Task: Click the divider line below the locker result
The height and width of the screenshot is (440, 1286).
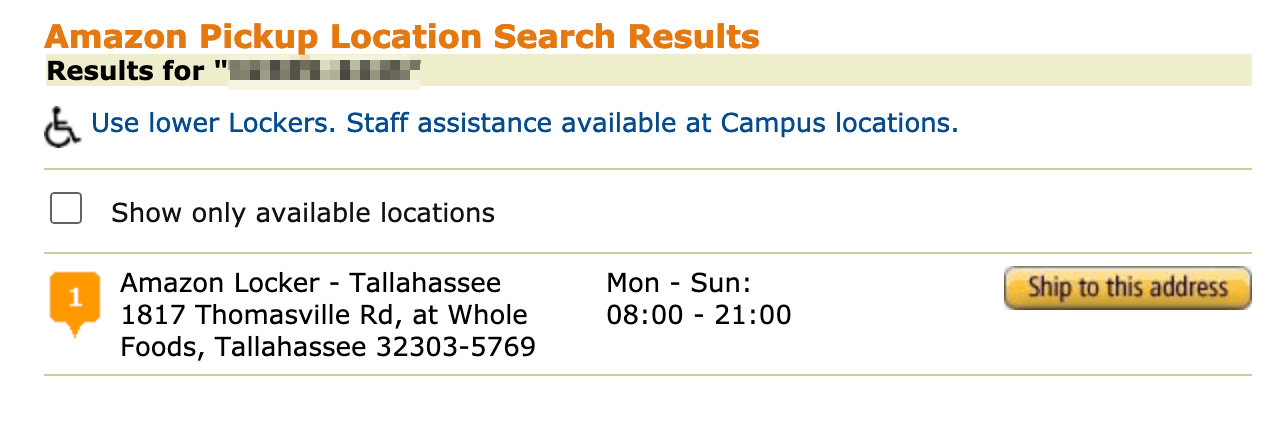Action: pyautogui.click(x=648, y=375)
